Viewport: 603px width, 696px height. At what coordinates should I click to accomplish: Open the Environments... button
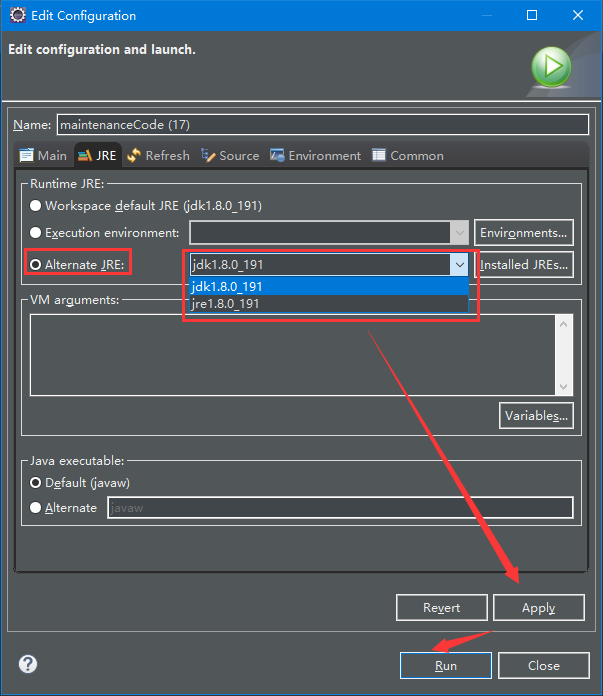524,233
